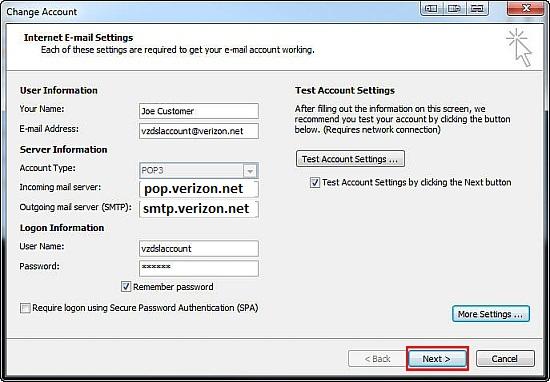The height and width of the screenshot is (382, 550).
Task: Click the title-bar icon with a right-pointing arrow
Action: [x=454, y=8]
